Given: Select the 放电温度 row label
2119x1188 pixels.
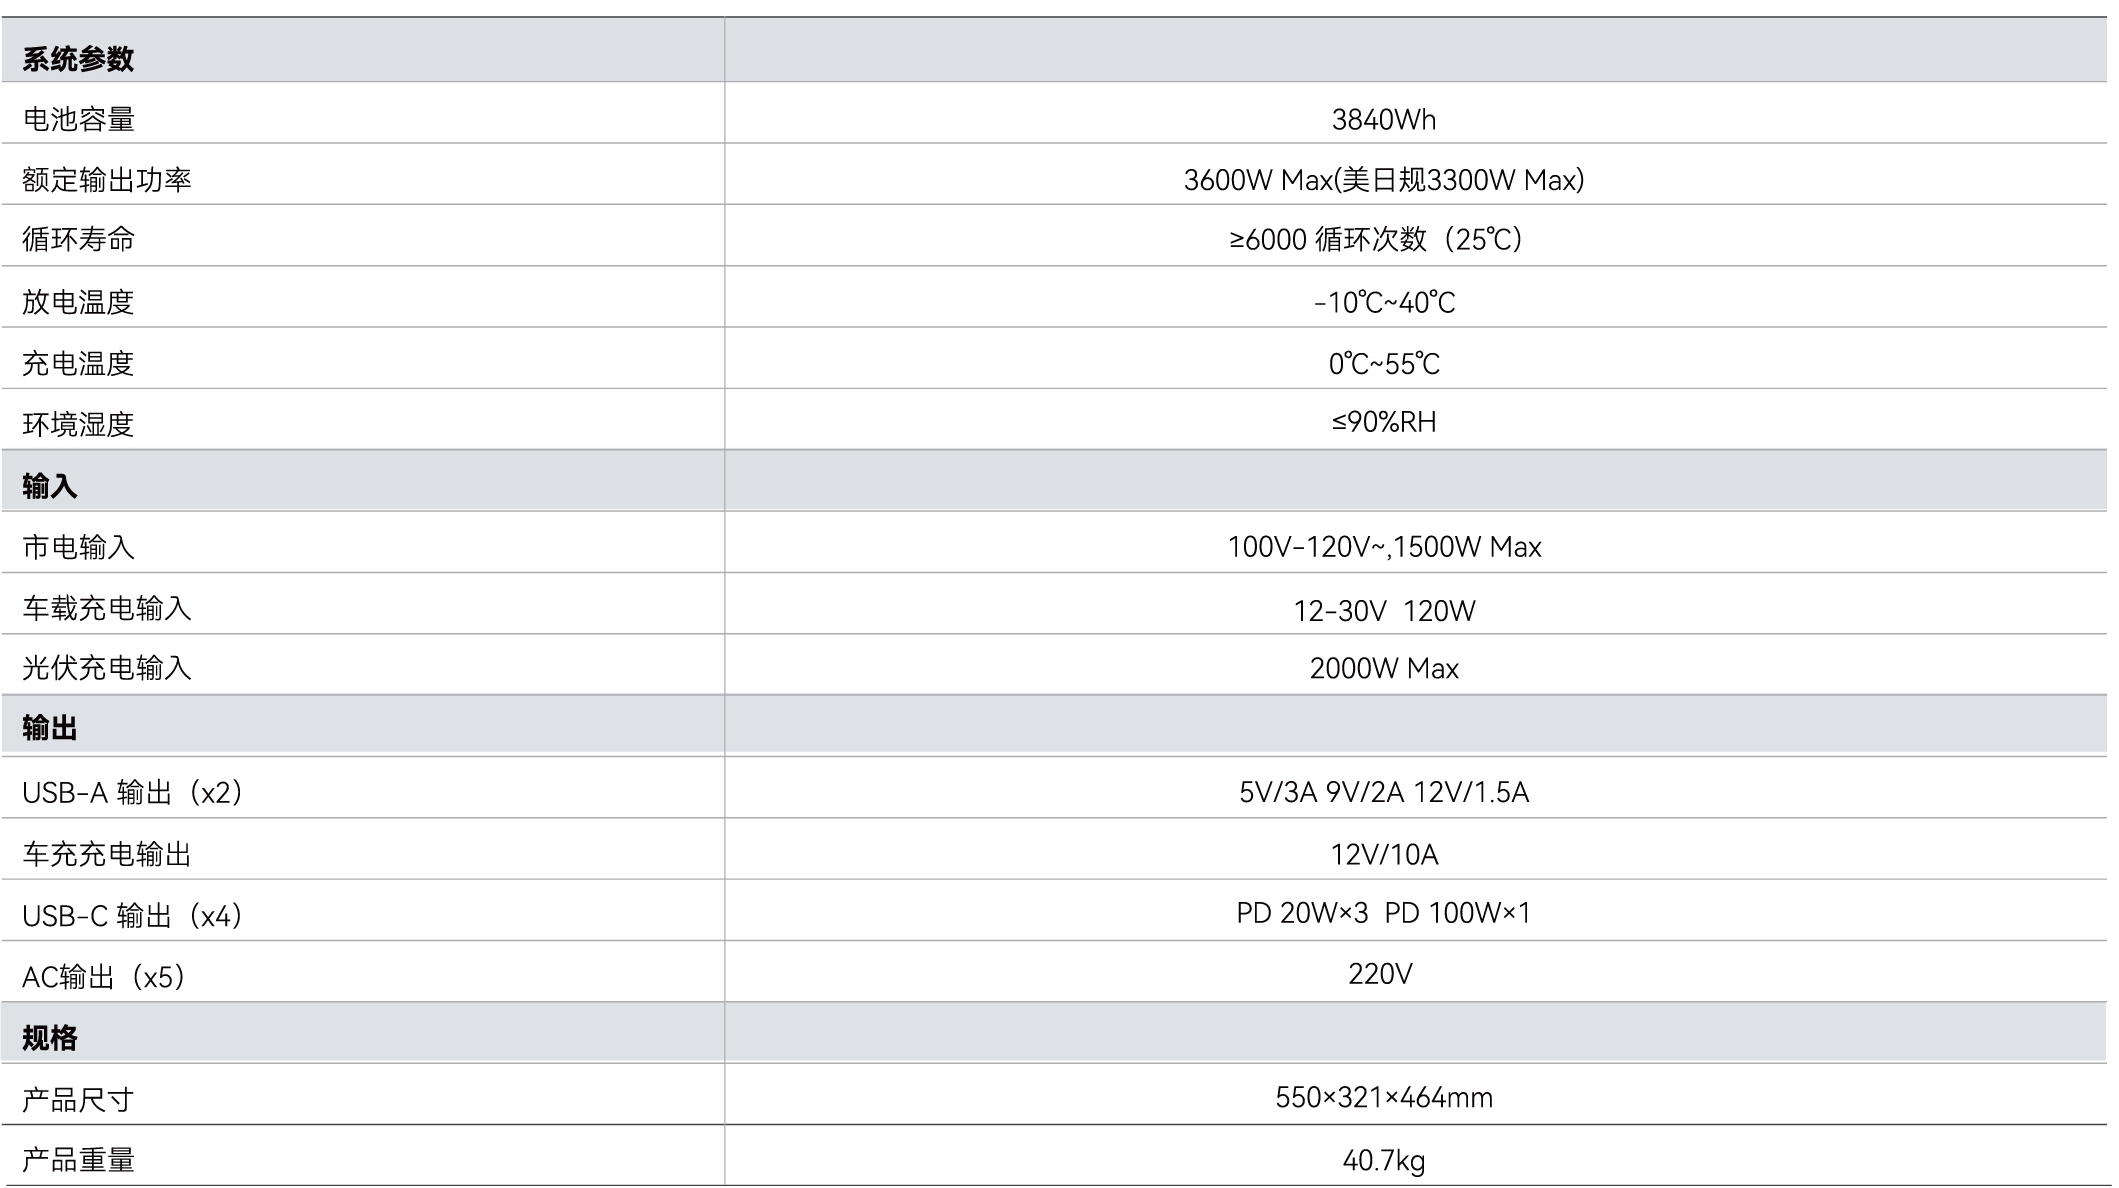Looking at the screenshot, I should point(78,302).
